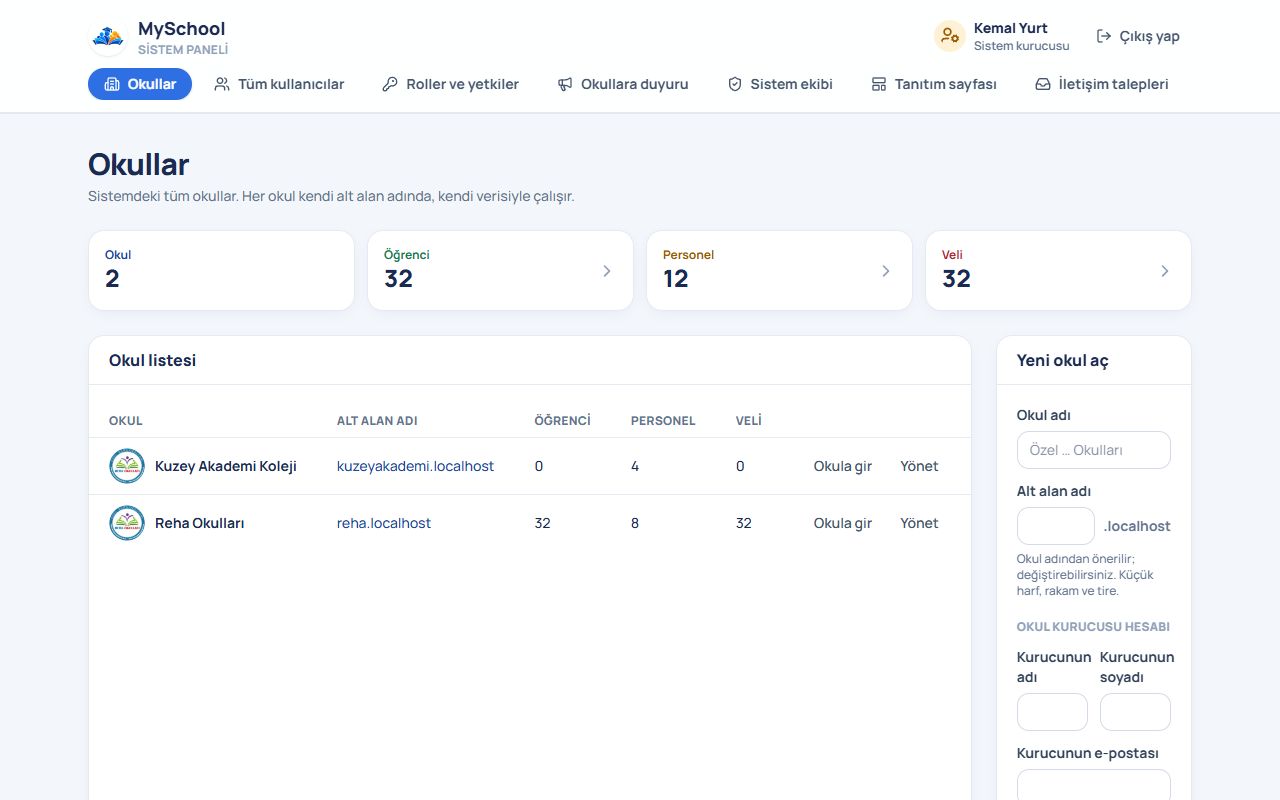Image resolution: width=1280 pixels, height=800 pixels.
Task: Click the Sistem kurucusu role label
Action: click(1022, 46)
